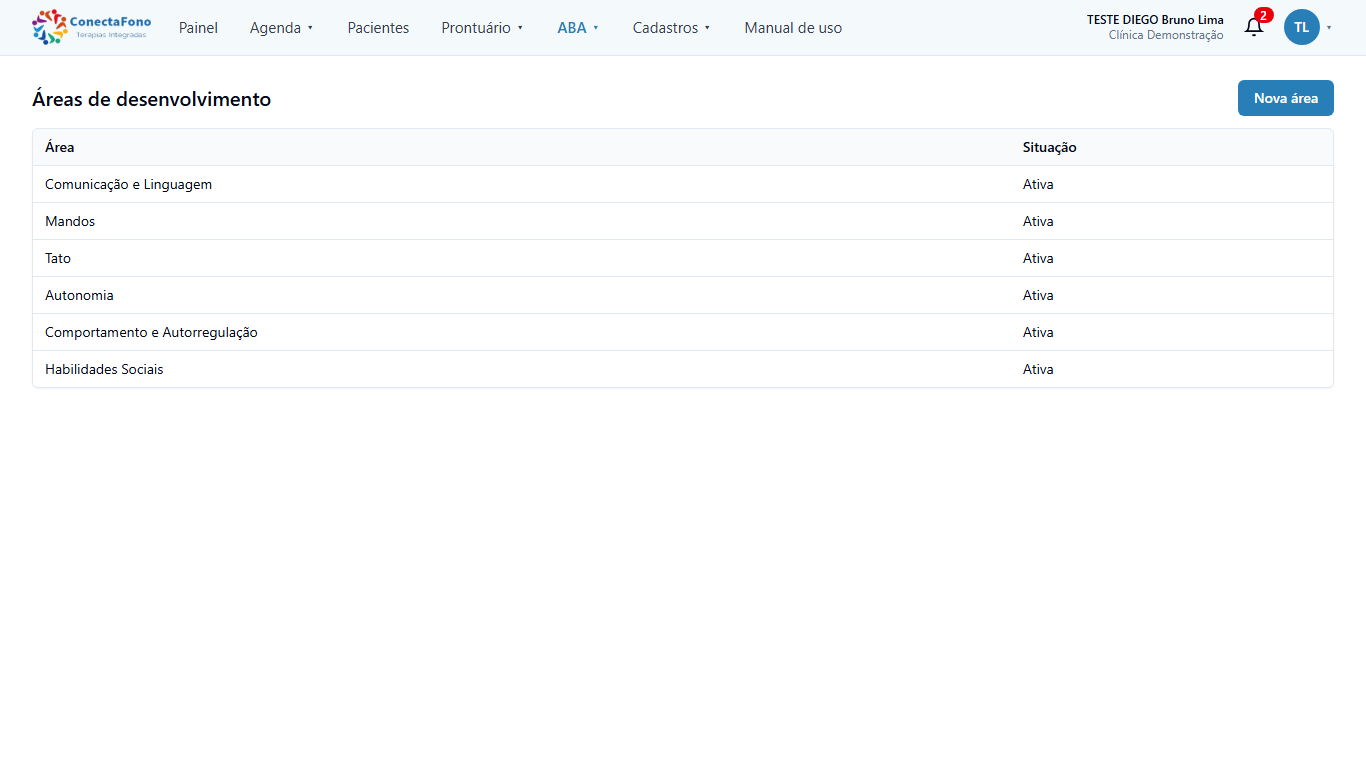
Task: Click Ativa status for Mandos
Action: pos(1038,221)
